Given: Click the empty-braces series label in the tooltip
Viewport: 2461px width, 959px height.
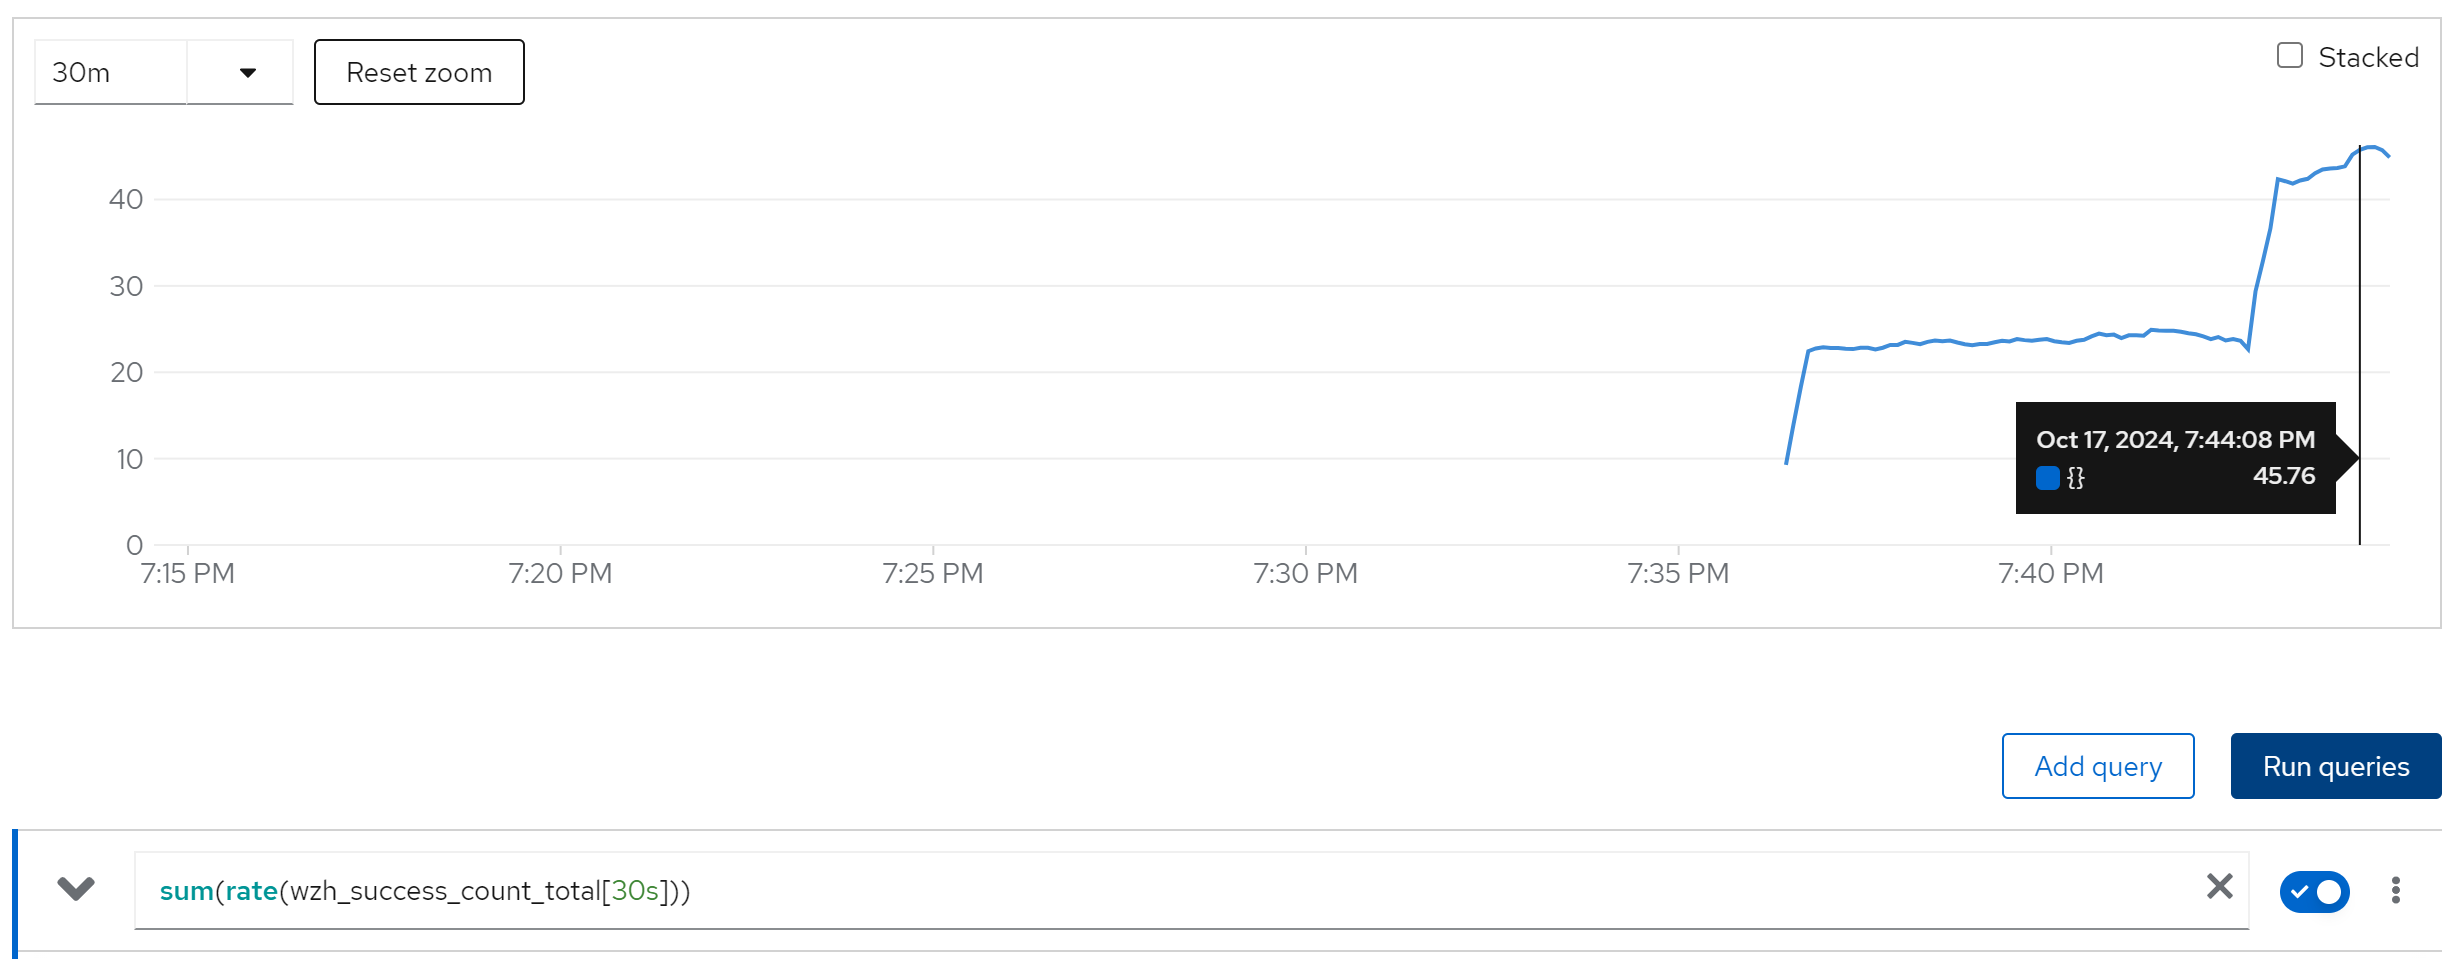Looking at the screenshot, I should tap(2075, 478).
